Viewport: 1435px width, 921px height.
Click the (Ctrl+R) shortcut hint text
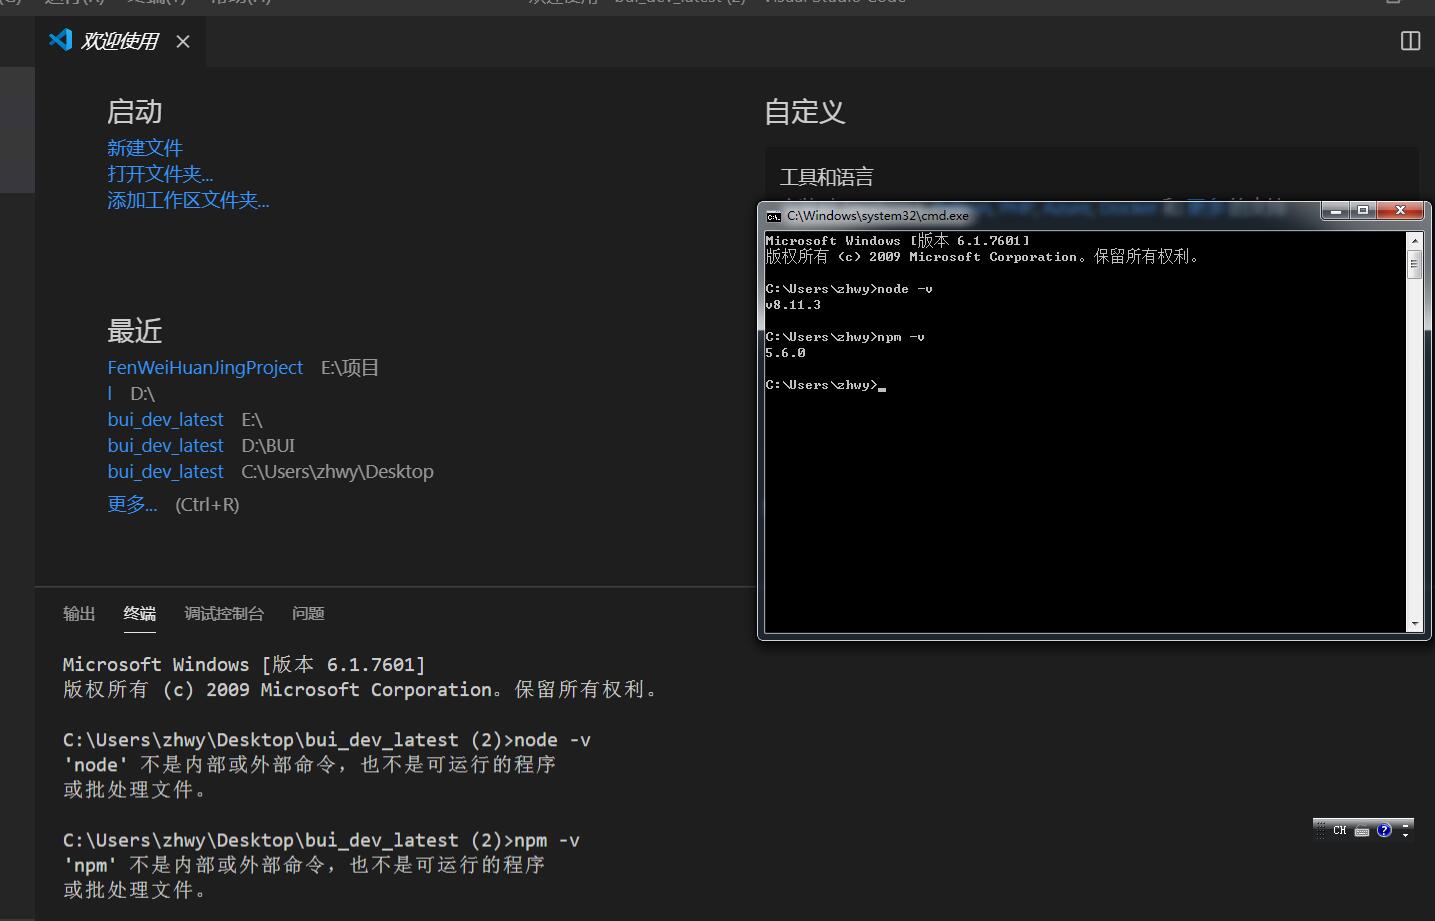coord(207,504)
